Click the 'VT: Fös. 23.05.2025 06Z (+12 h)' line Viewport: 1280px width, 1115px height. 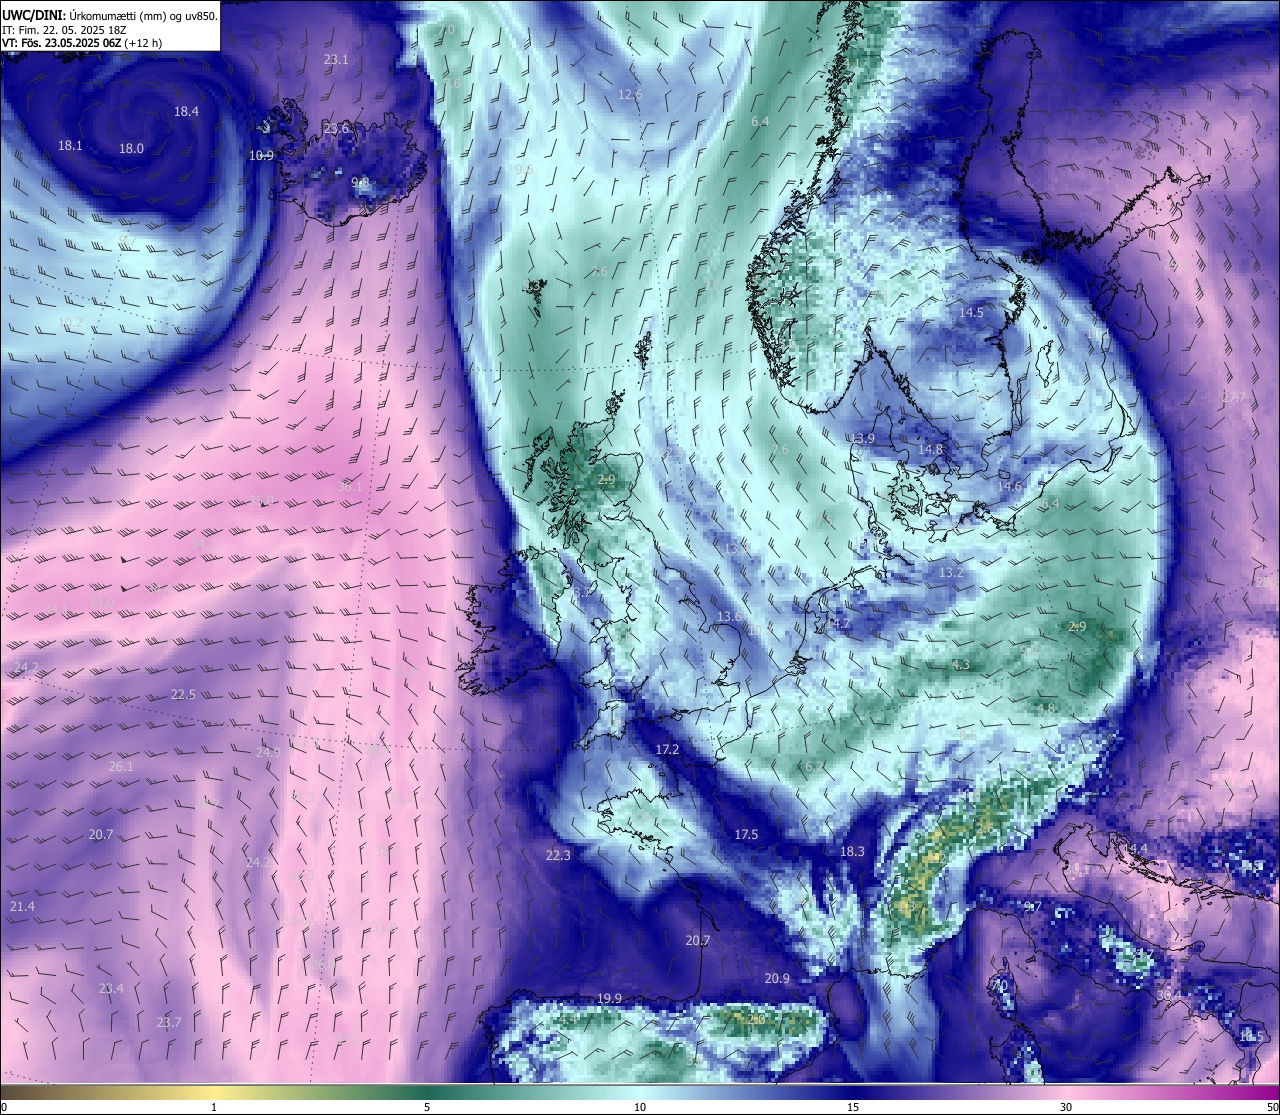tap(82, 43)
